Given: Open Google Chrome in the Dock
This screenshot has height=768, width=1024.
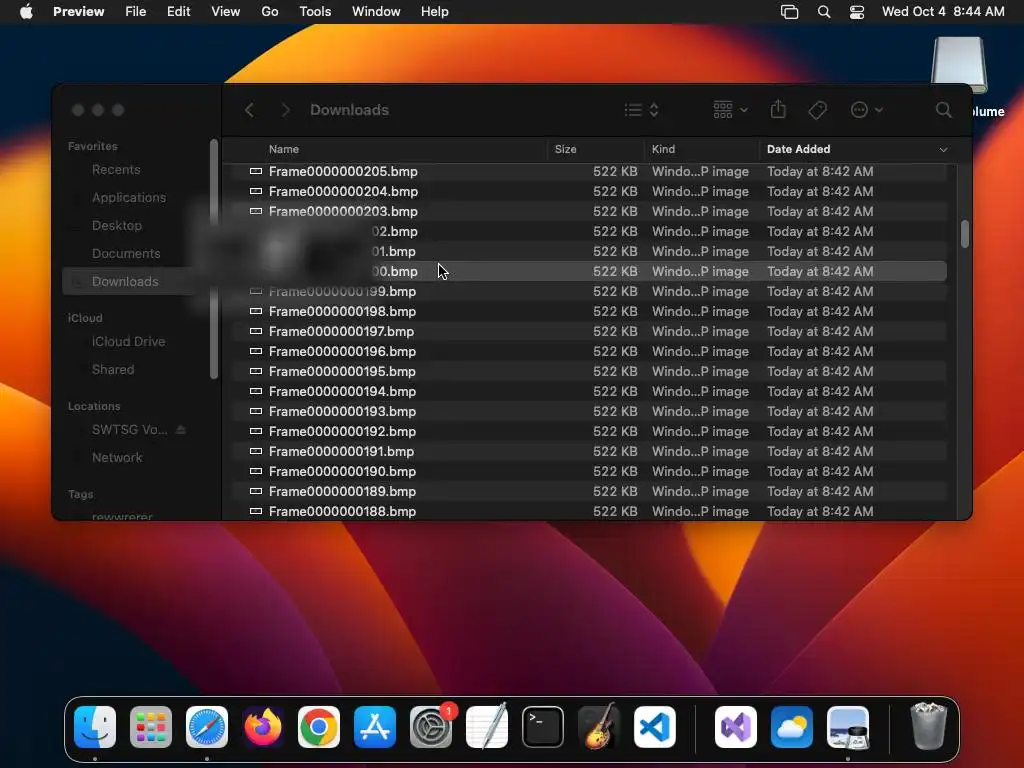Looking at the screenshot, I should tap(319, 727).
